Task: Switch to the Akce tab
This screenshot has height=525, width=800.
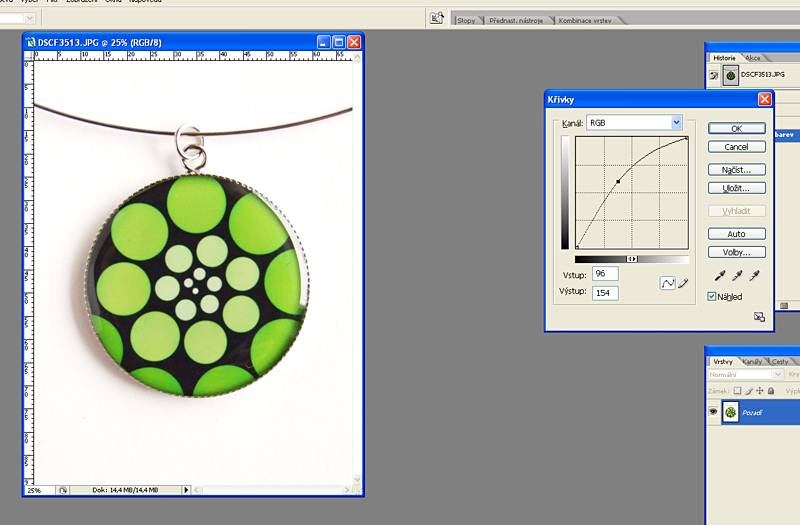Action: pos(752,58)
